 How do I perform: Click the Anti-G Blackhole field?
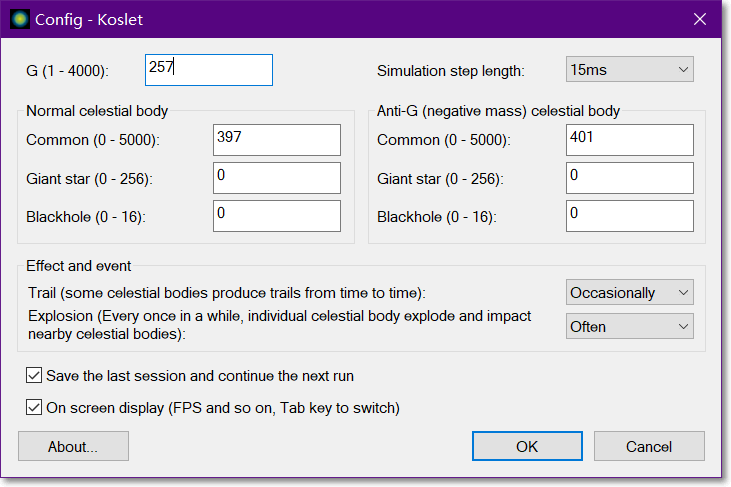coord(630,216)
